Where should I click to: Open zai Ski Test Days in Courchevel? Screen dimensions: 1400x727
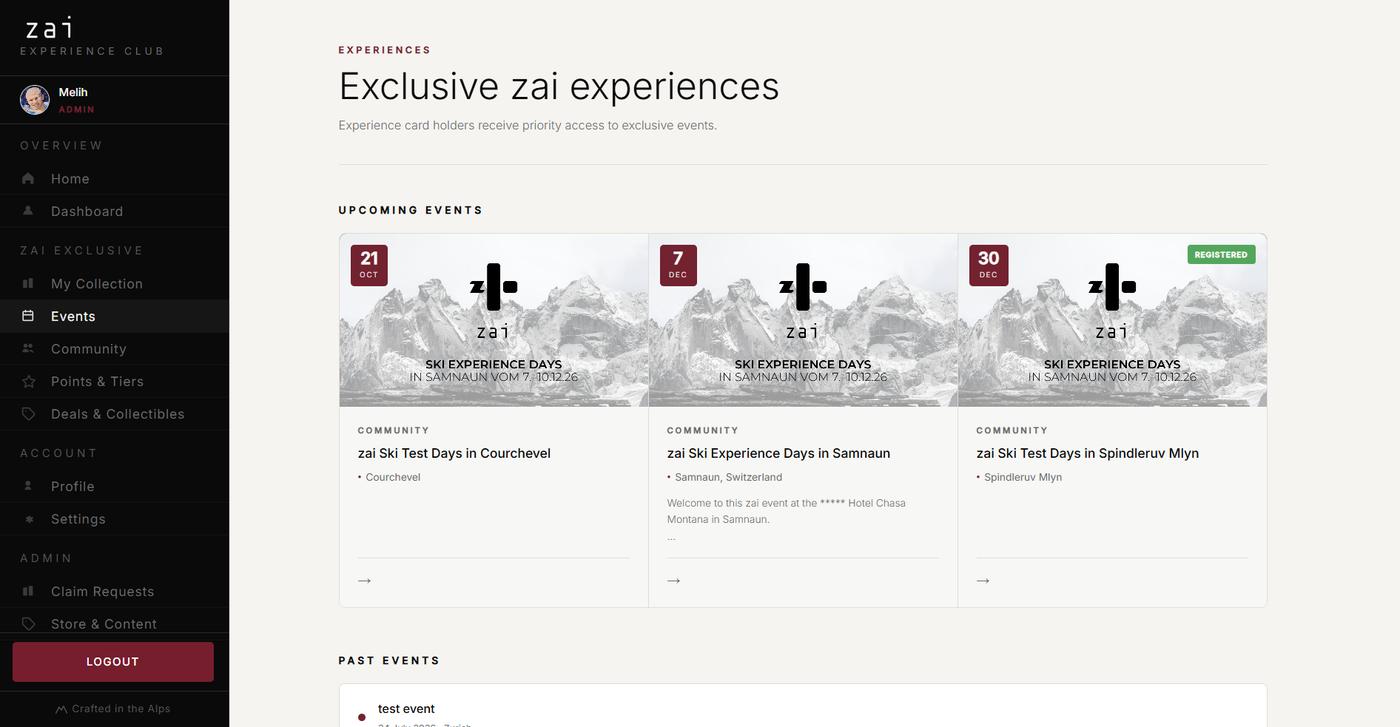click(x=454, y=453)
